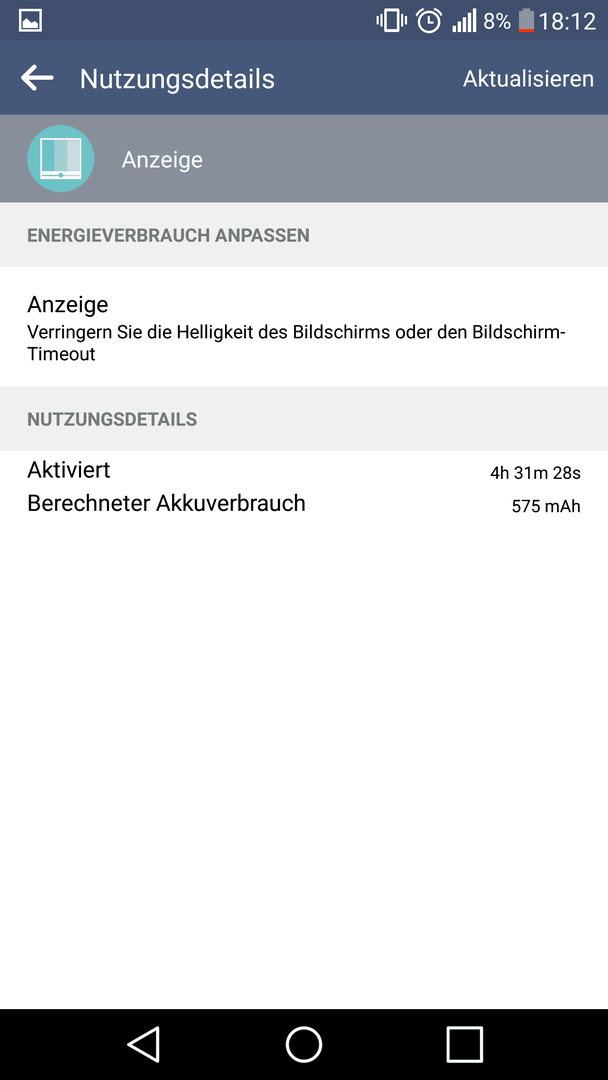Image resolution: width=608 pixels, height=1080 pixels.
Task: Tap the picture notification icon
Action: [30, 21]
